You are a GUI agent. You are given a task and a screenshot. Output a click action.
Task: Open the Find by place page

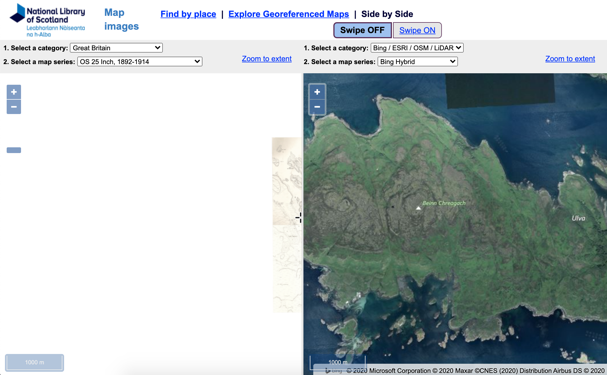pos(188,14)
